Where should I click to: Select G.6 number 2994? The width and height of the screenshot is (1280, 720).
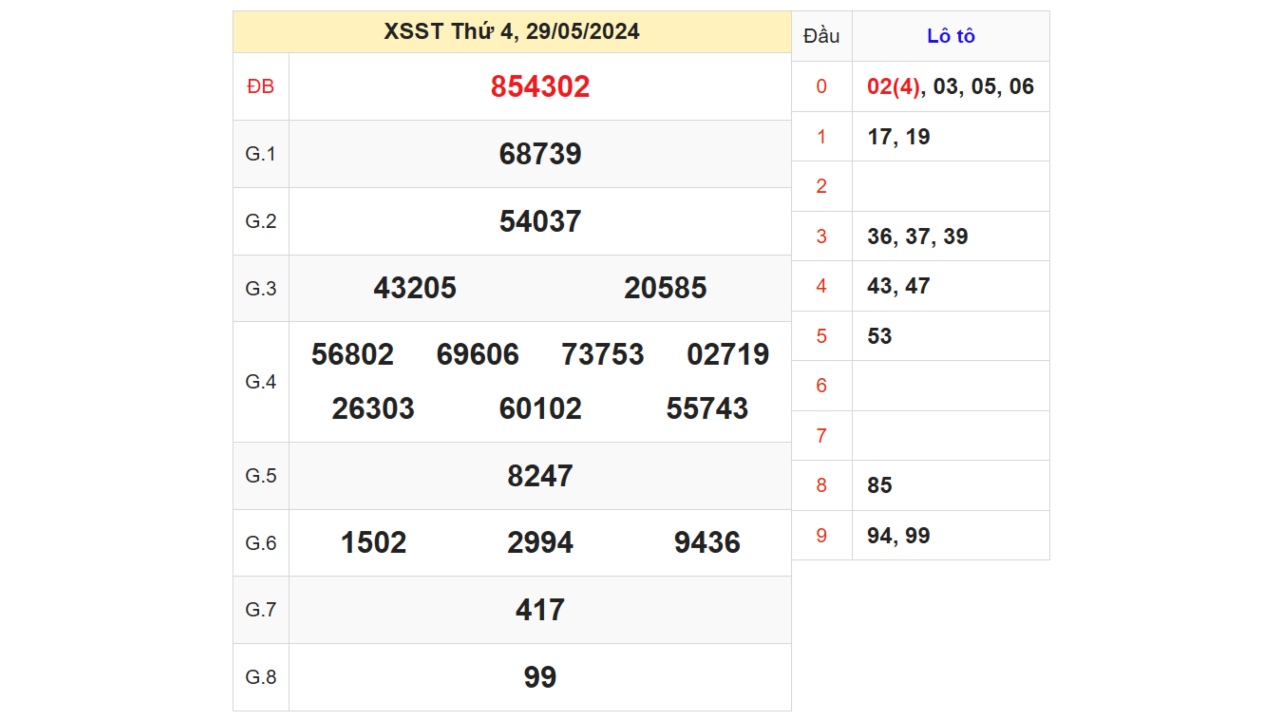pos(540,543)
